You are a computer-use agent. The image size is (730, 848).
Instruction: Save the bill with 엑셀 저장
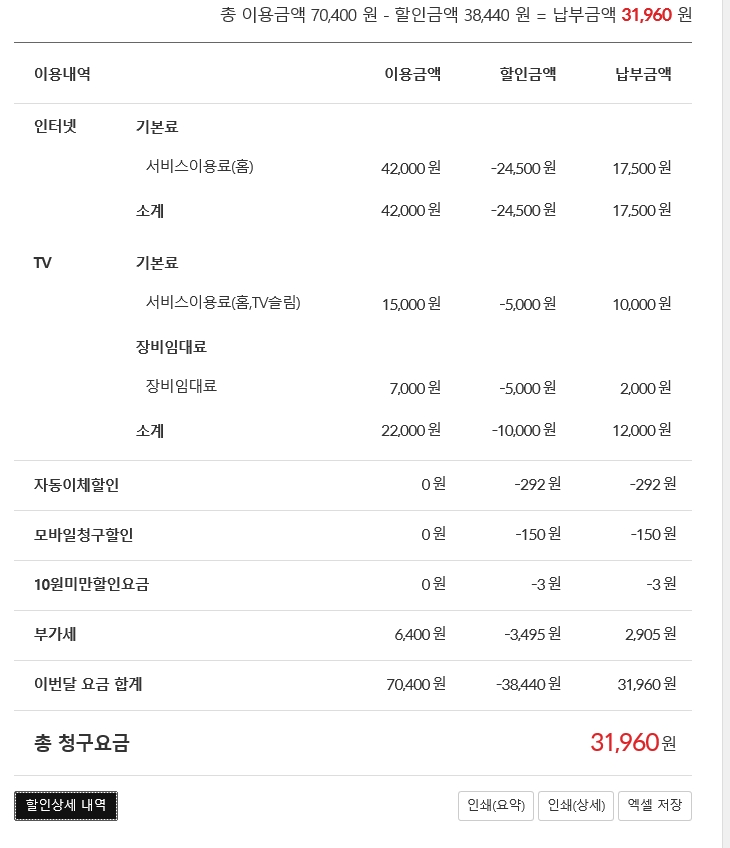pos(655,805)
